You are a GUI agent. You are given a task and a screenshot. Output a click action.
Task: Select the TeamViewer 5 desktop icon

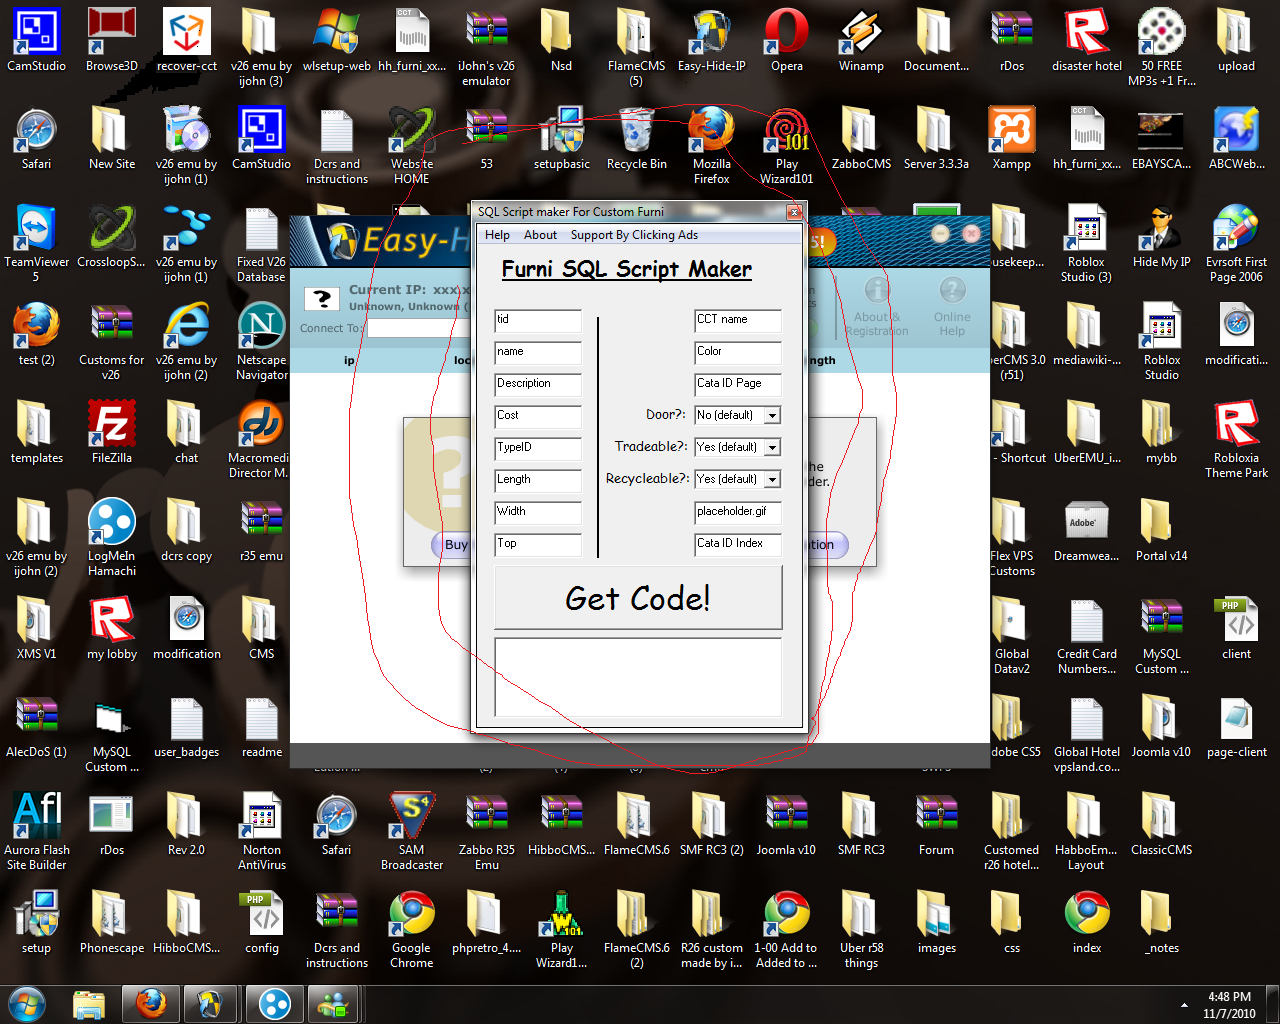[36, 245]
